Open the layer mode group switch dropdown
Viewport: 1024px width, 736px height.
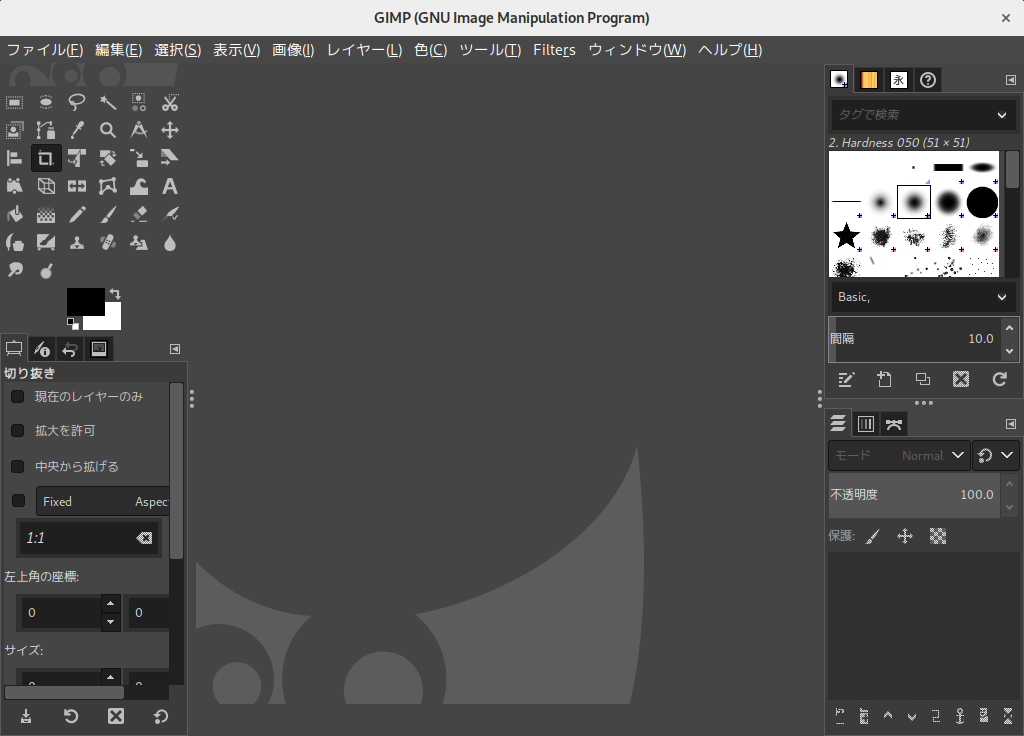pos(995,455)
